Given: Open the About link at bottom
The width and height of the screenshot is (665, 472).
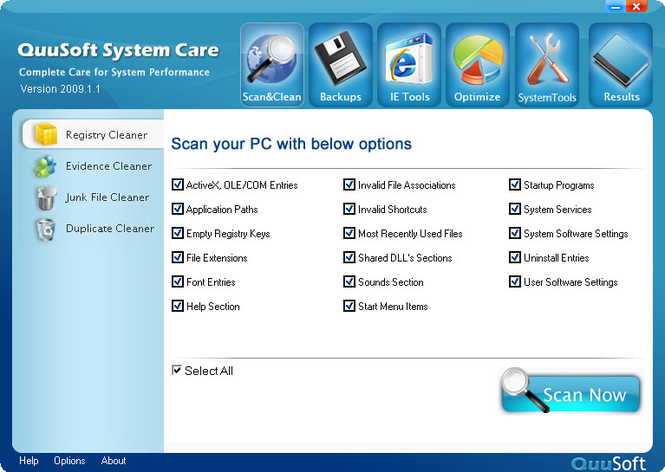Looking at the screenshot, I should point(113,461).
